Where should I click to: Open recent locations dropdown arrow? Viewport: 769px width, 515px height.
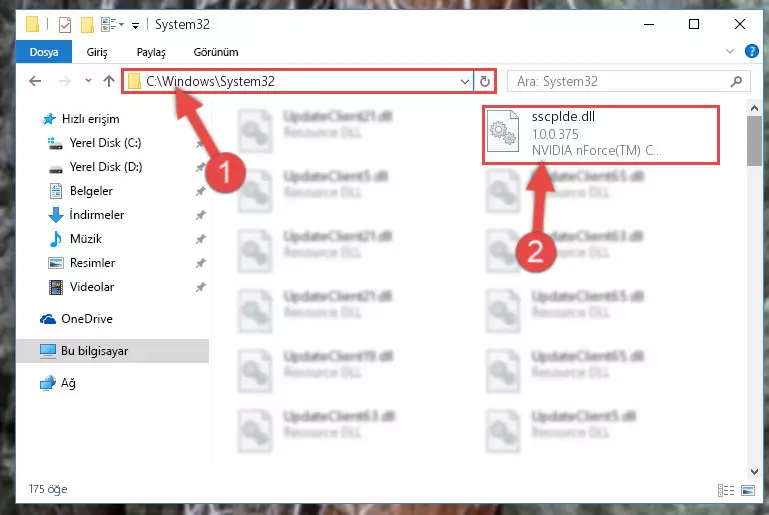(88, 81)
